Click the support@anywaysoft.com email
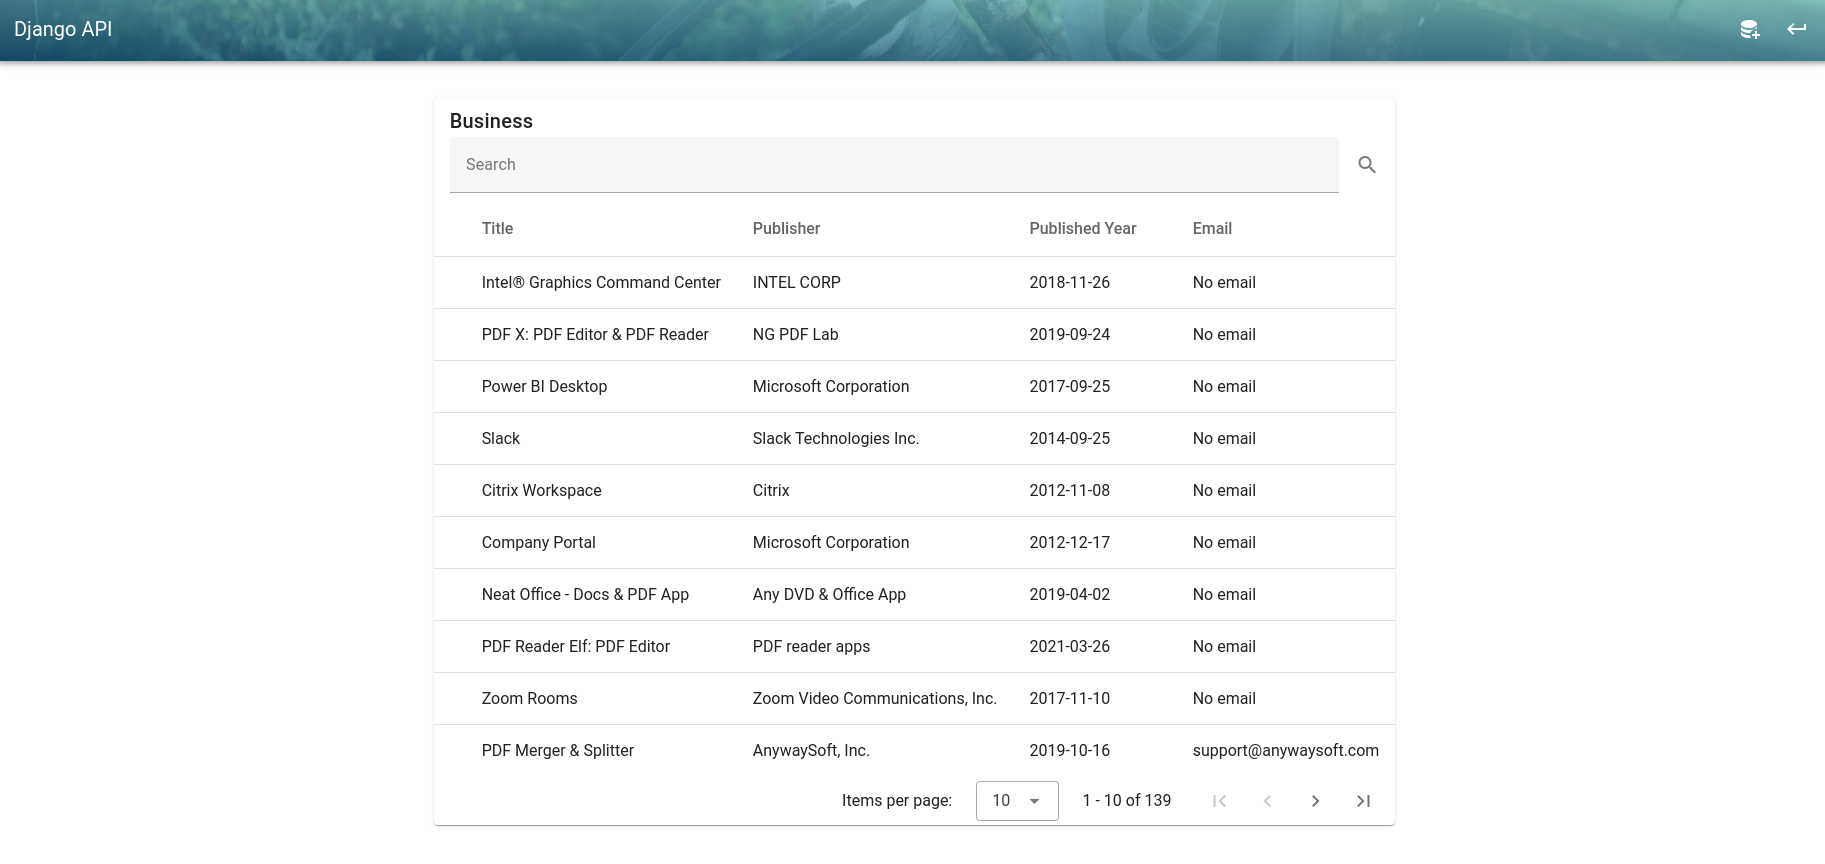The height and width of the screenshot is (864, 1825). pyautogui.click(x=1286, y=751)
